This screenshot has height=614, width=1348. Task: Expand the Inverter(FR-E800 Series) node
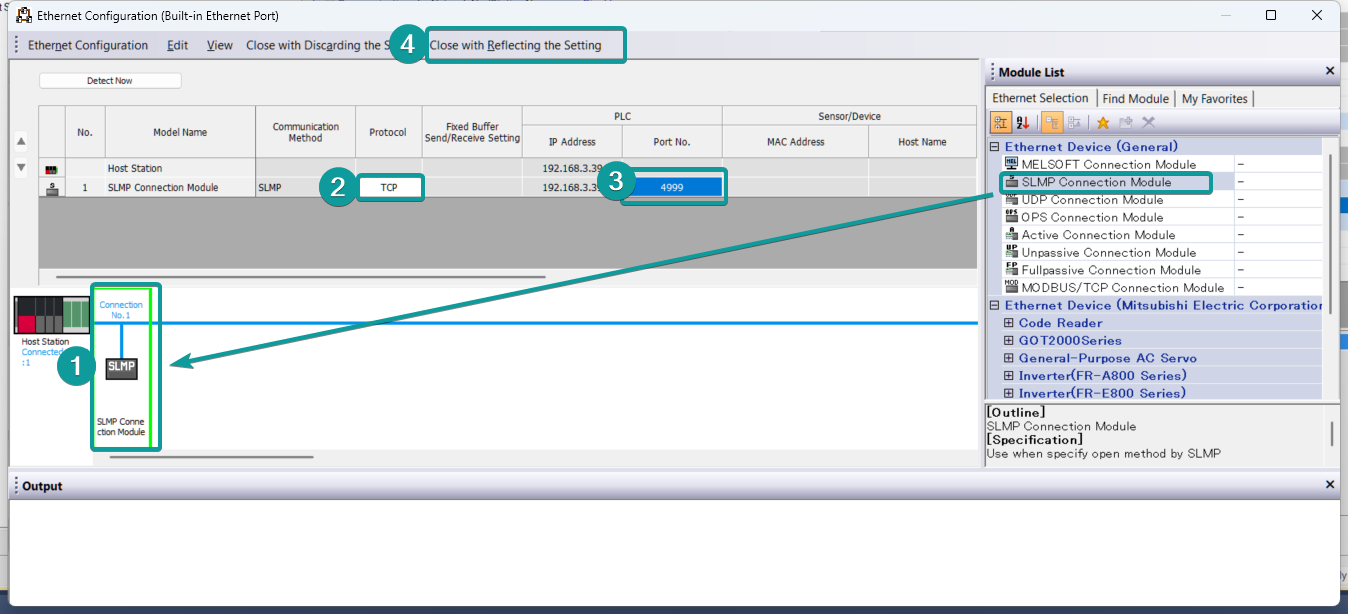pos(1009,393)
